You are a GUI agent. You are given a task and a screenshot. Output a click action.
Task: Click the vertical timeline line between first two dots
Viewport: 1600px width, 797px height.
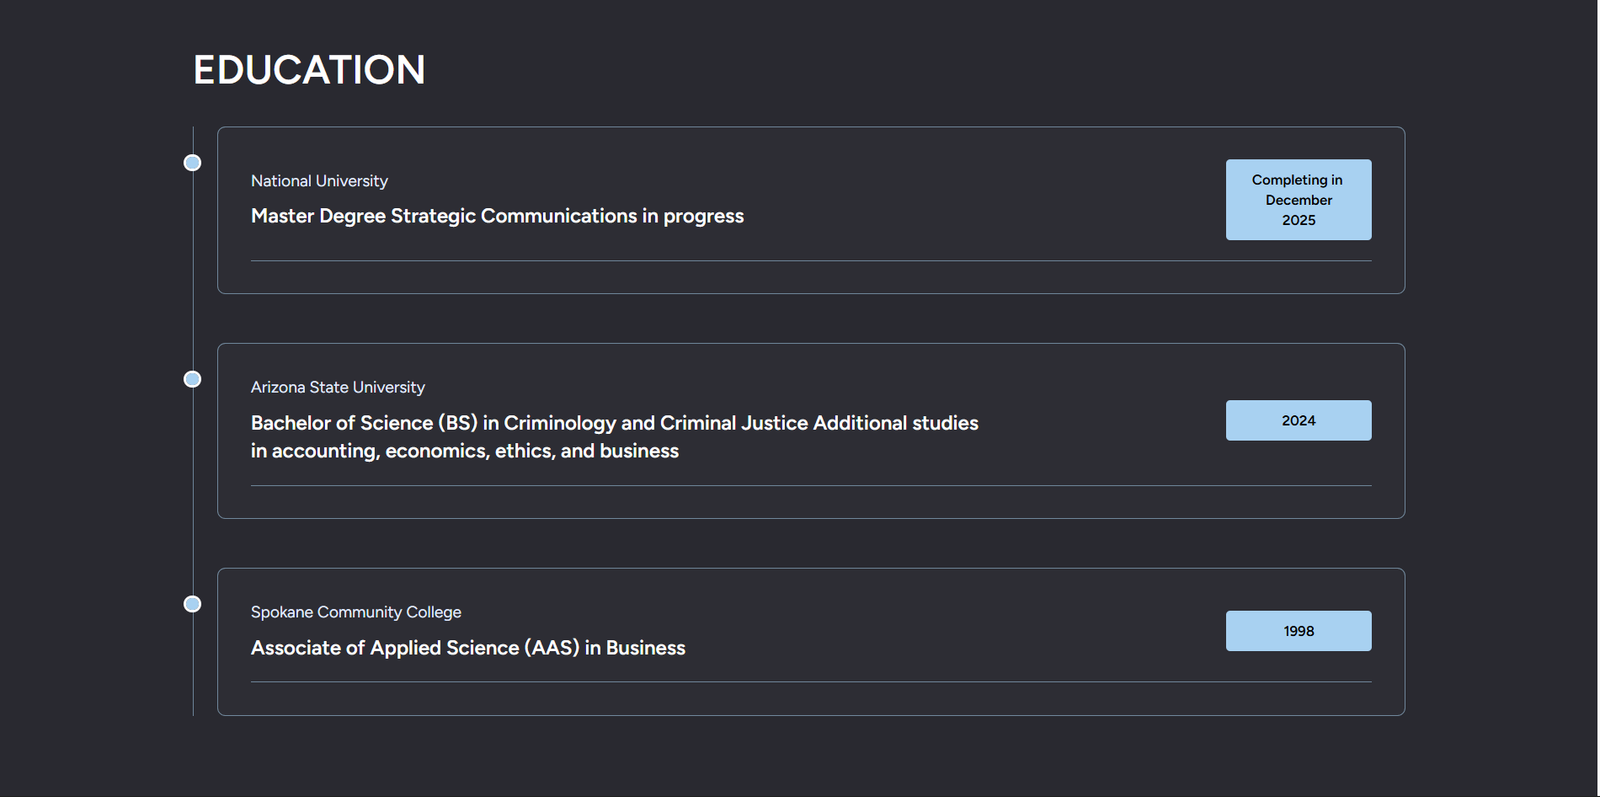[193, 270]
